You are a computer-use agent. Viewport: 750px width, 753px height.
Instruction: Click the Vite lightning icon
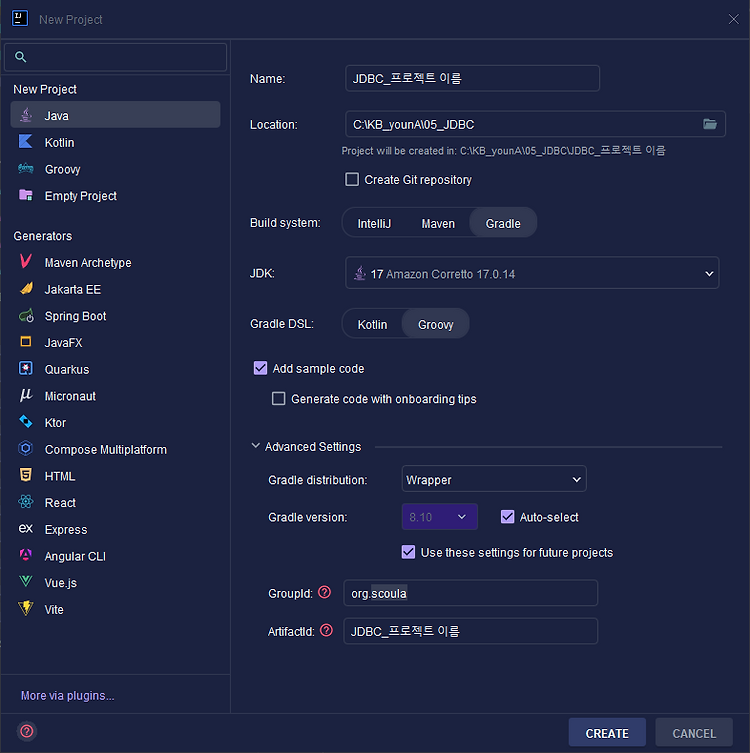pos(25,608)
